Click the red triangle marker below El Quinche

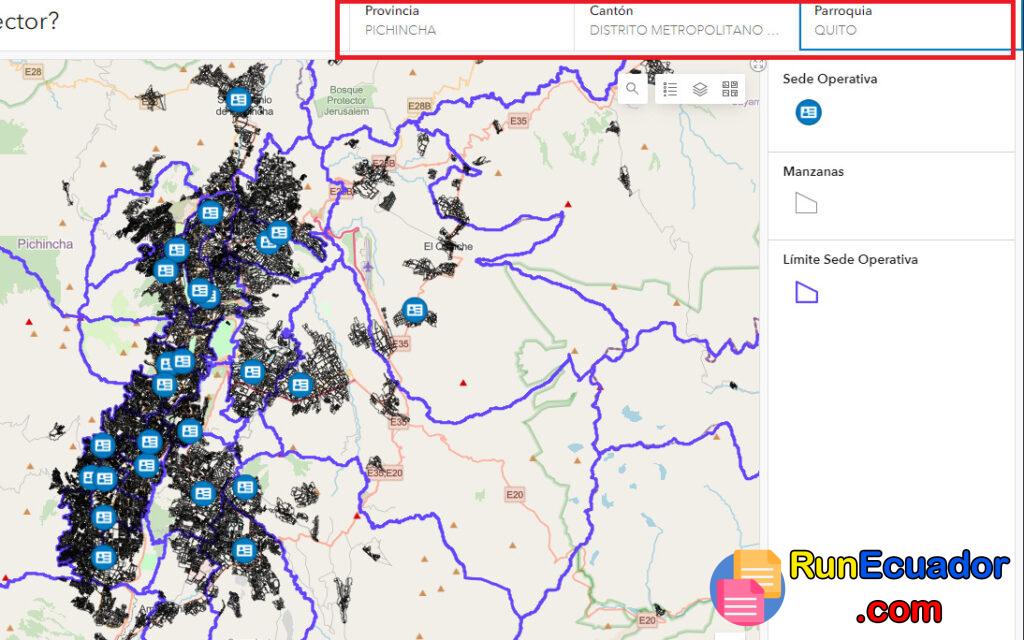[462, 383]
